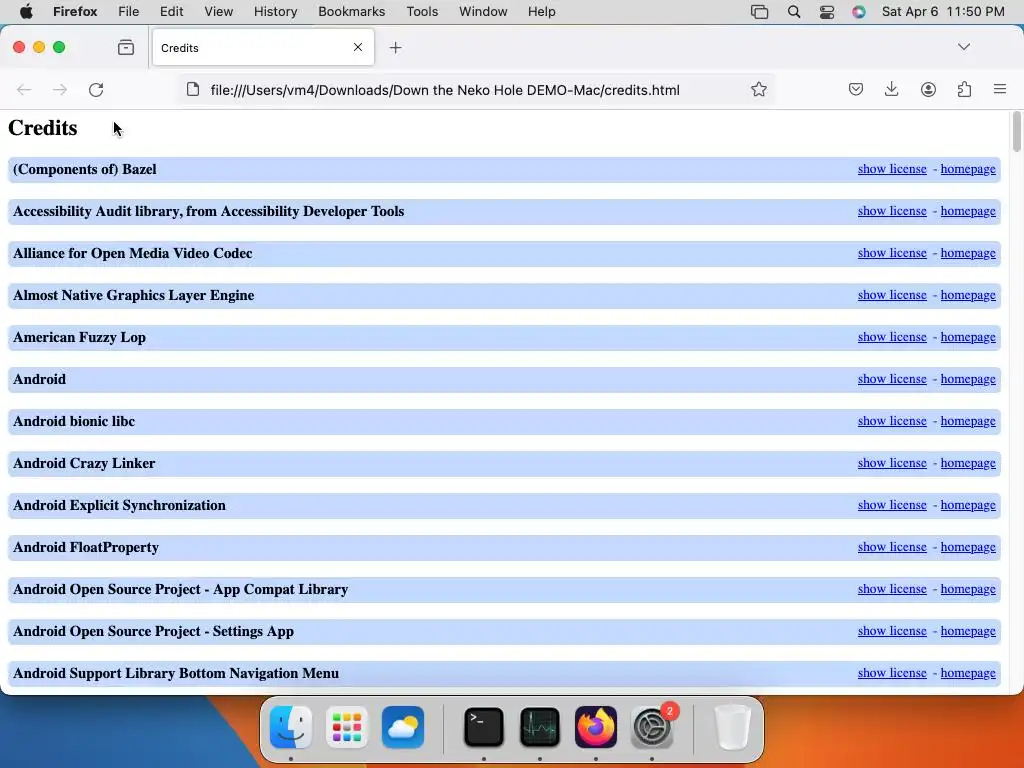Open the Bookmarks menu
The width and height of the screenshot is (1024, 768).
coord(351,12)
